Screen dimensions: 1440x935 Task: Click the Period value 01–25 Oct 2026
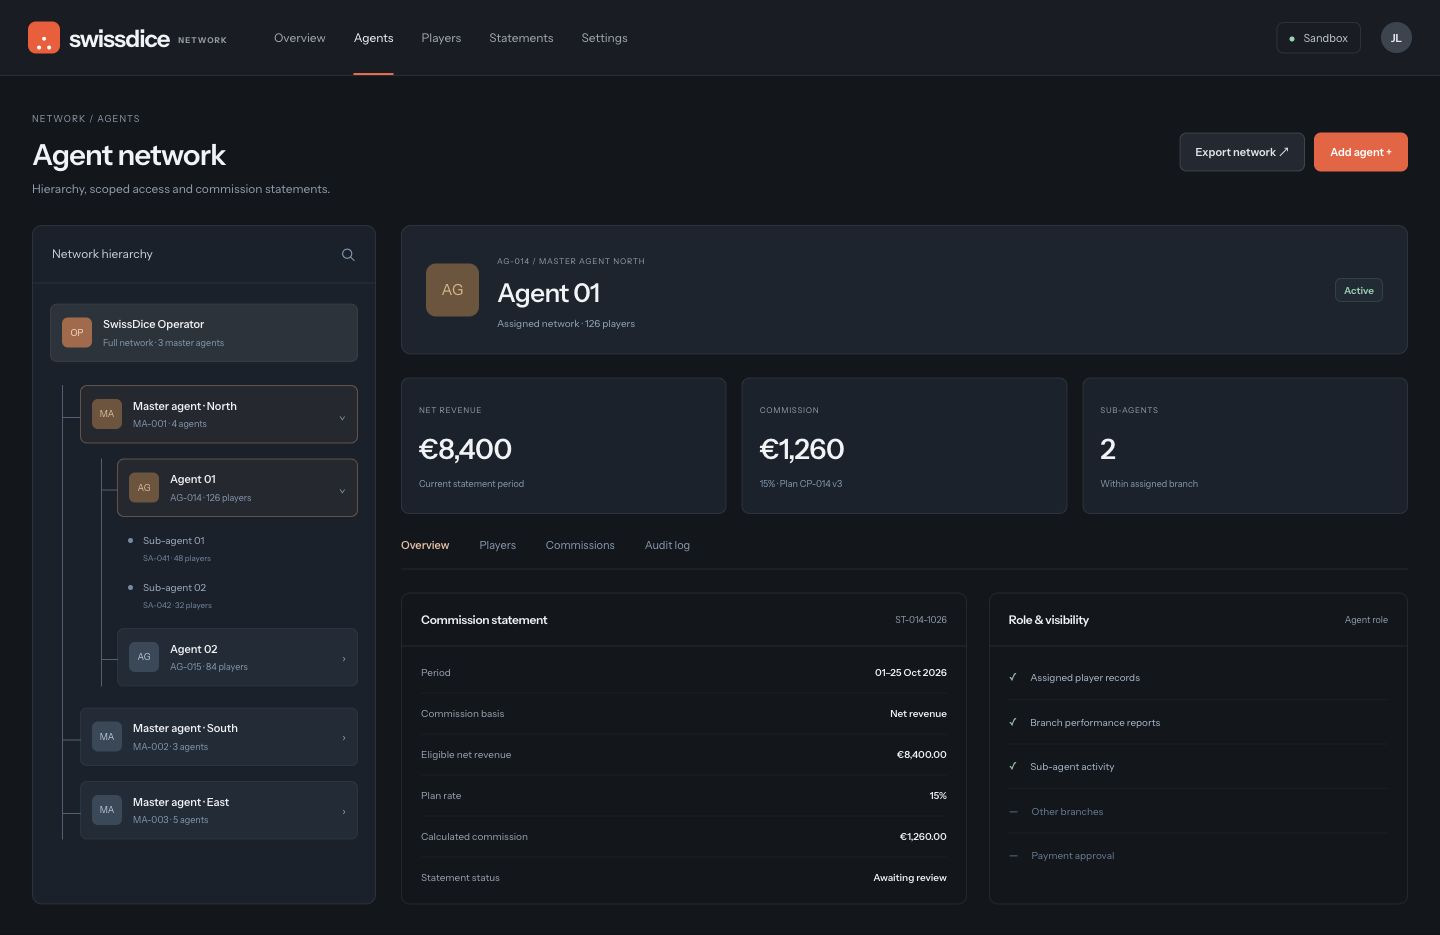(x=911, y=673)
